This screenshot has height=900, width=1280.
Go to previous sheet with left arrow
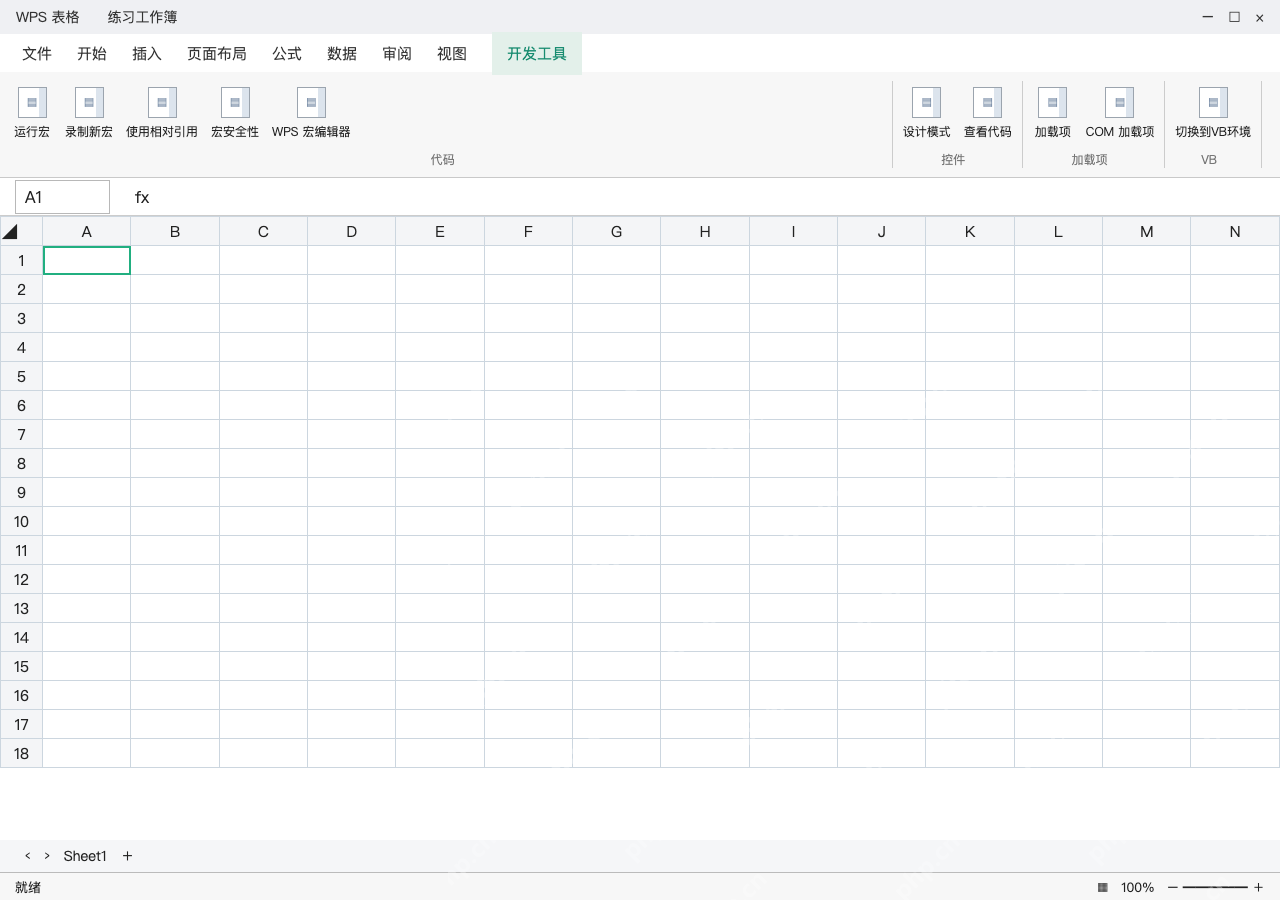click(x=28, y=856)
